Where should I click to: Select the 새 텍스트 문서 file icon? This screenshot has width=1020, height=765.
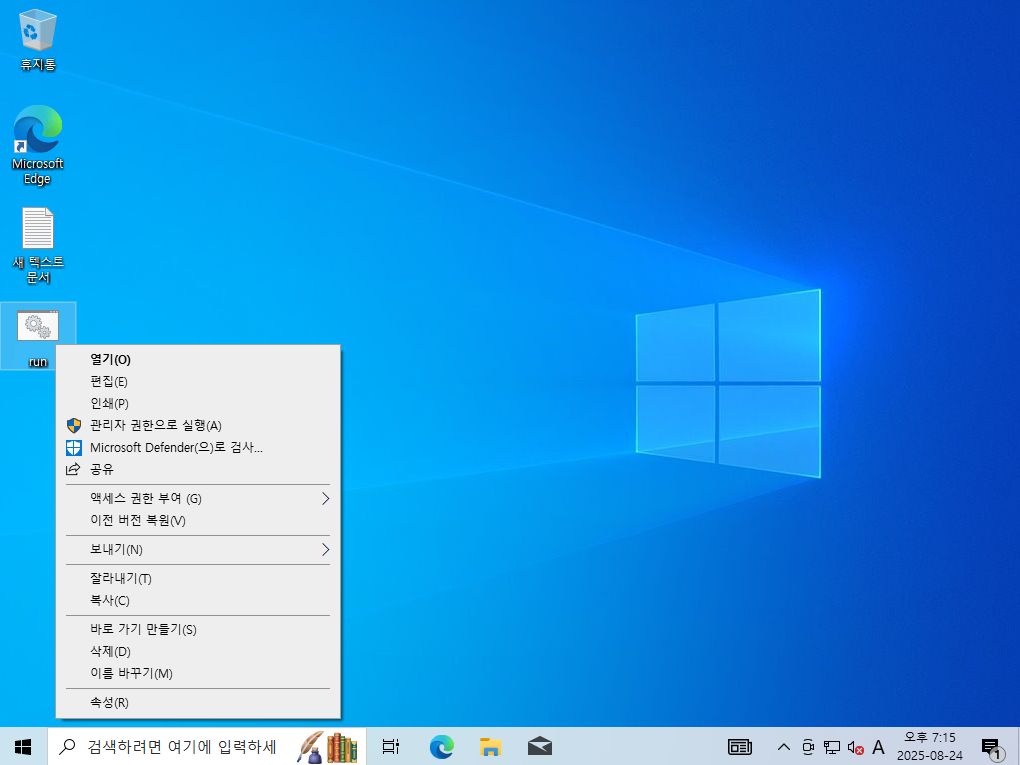coord(38,245)
